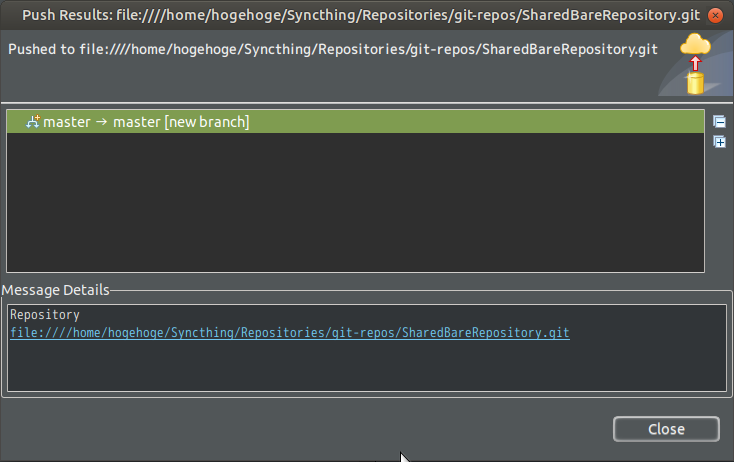Click the Message Details group heading
This screenshot has height=462, width=734.
point(56,290)
